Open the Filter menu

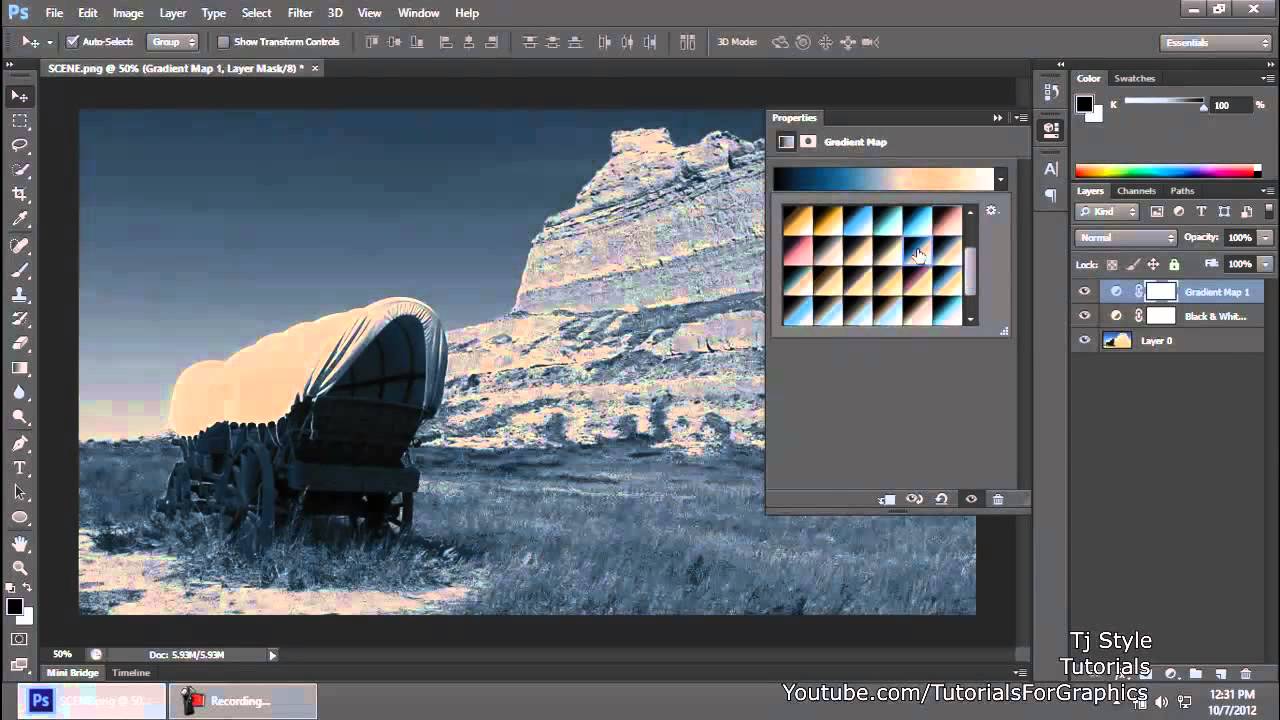point(300,13)
